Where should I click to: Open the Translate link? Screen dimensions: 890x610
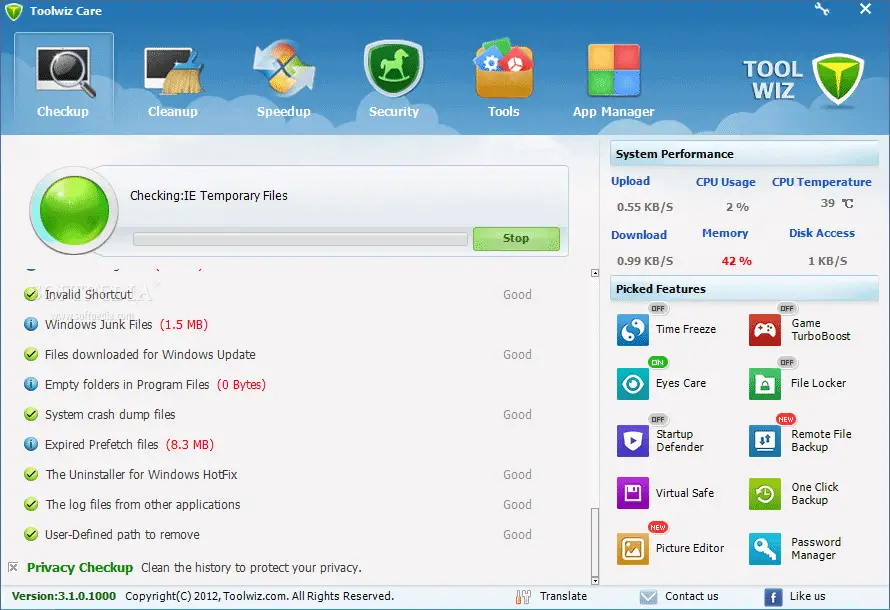pyautogui.click(x=563, y=596)
